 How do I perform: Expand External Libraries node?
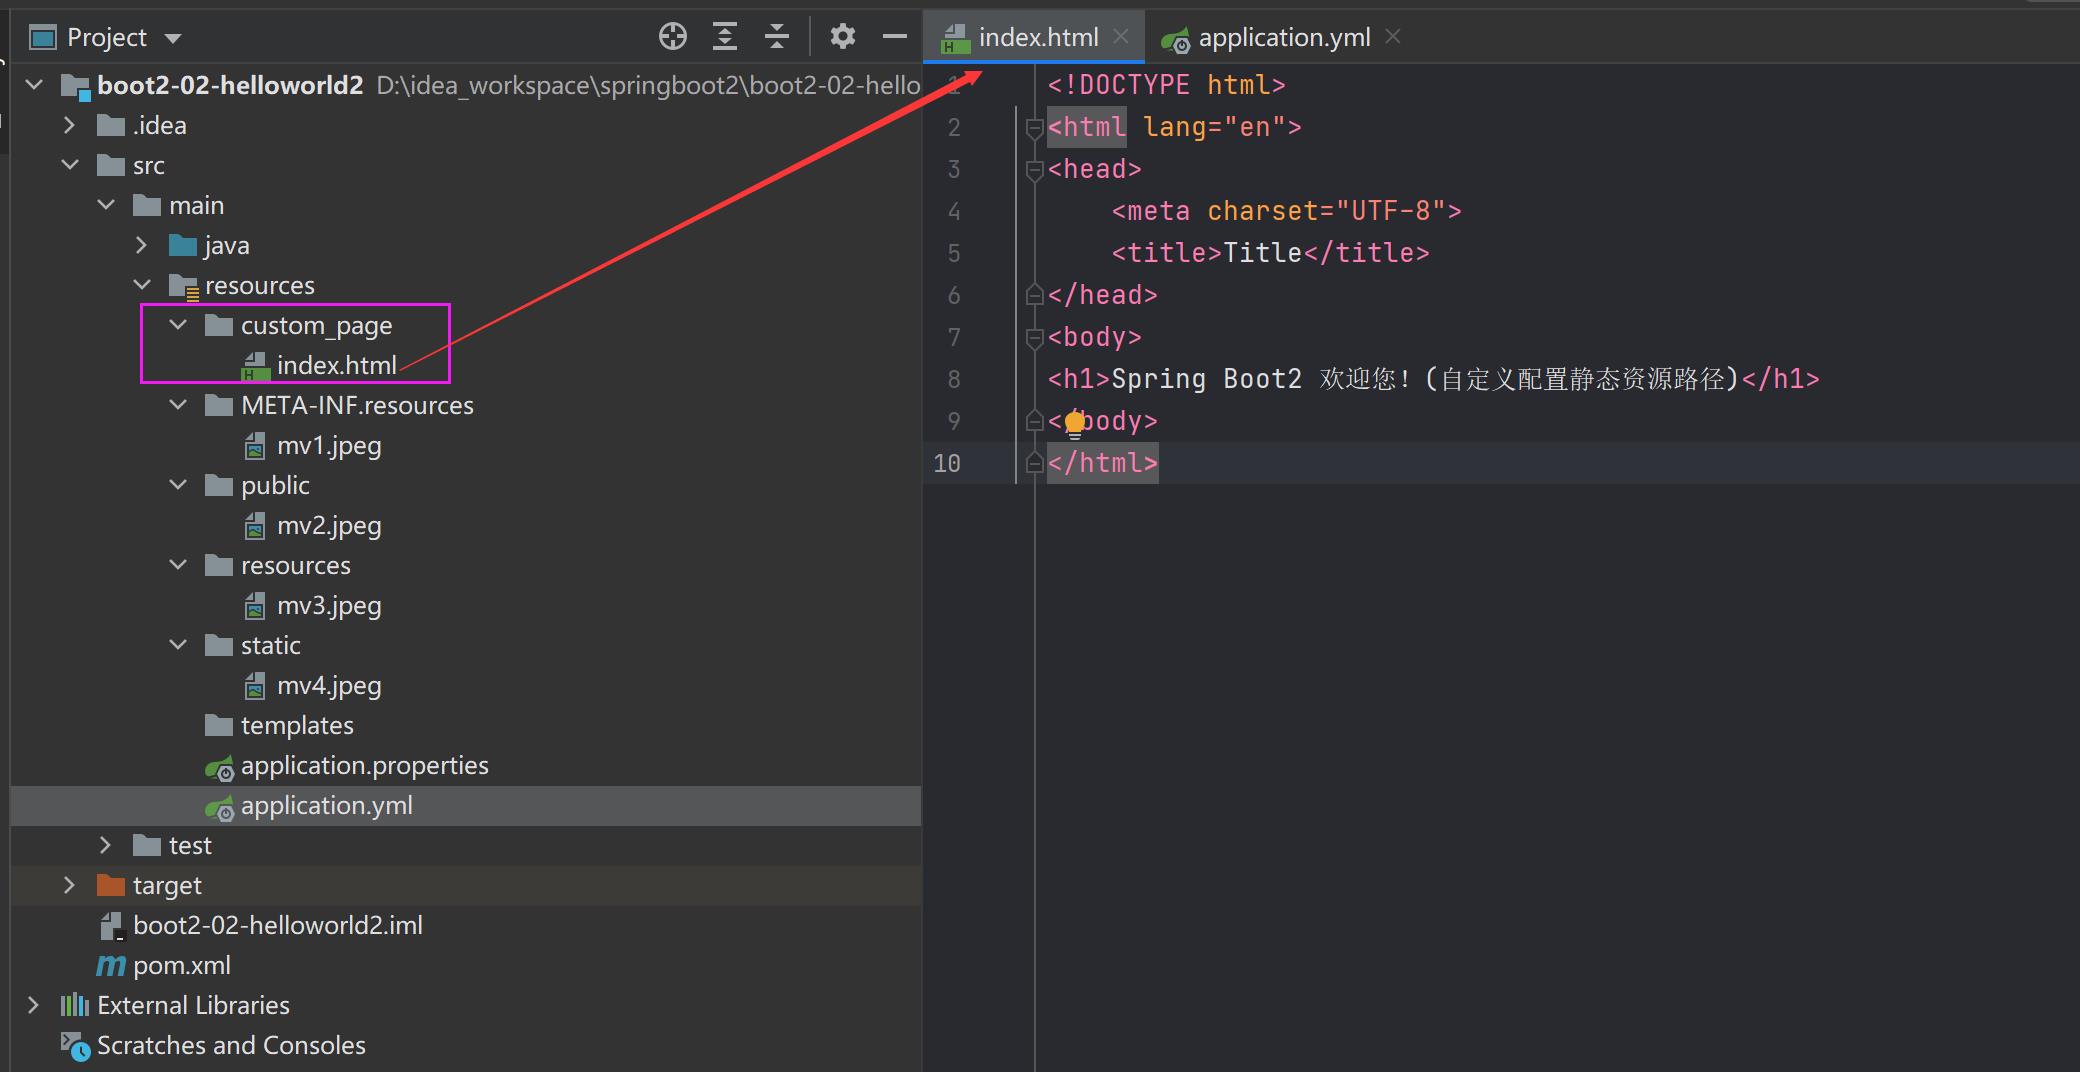click(33, 1005)
